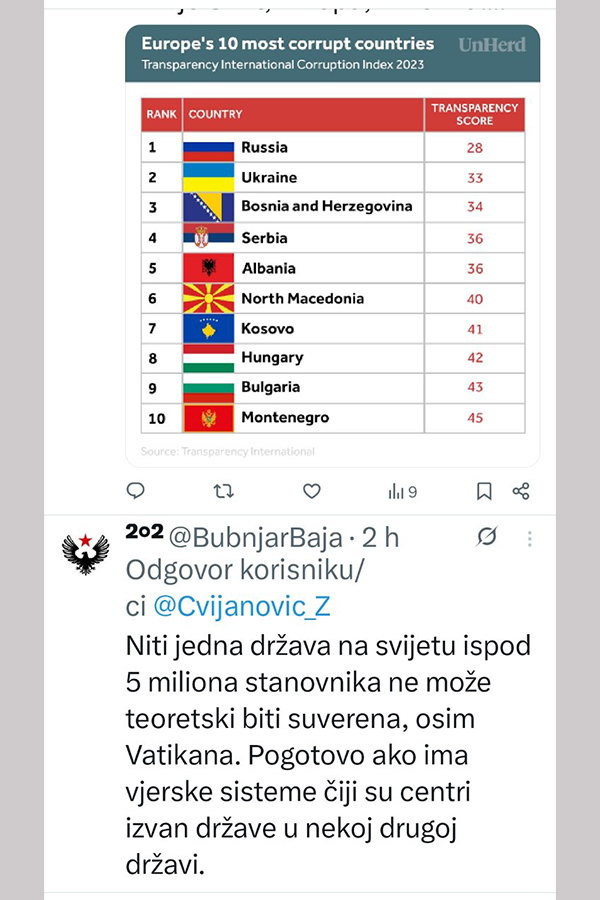Click the "TRANSPARENCY SCORE" column header
The width and height of the screenshot is (600, 900).
pyautogui.click(x=475, y=114)
